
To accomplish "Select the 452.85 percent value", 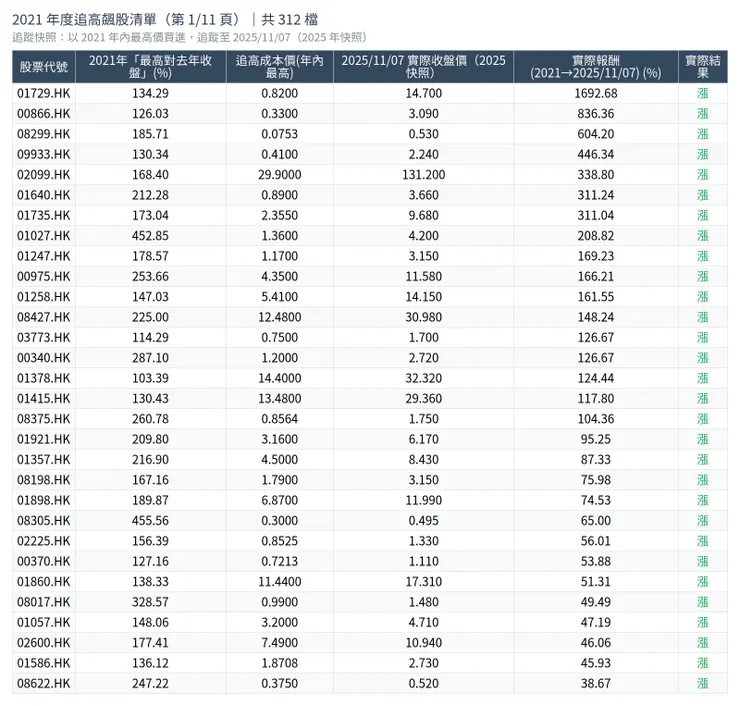I will (150, 235).
